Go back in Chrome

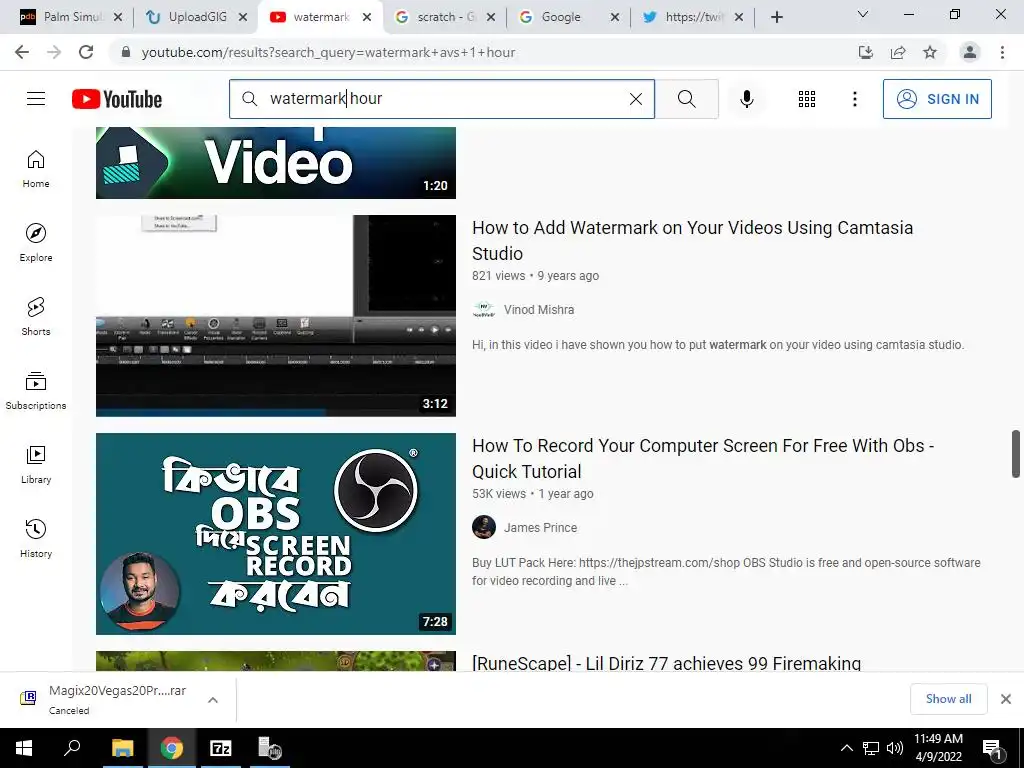(22, 52)
